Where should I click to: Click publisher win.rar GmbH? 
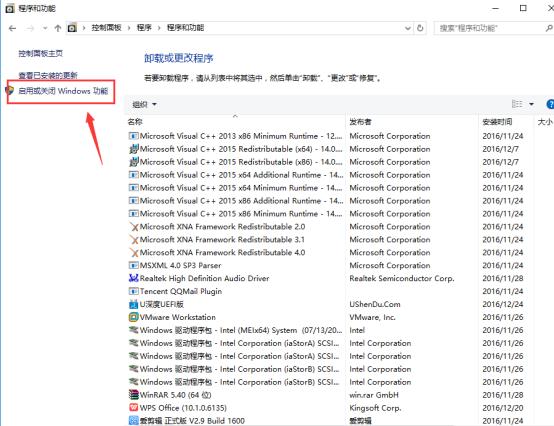(x=374, y=395)
